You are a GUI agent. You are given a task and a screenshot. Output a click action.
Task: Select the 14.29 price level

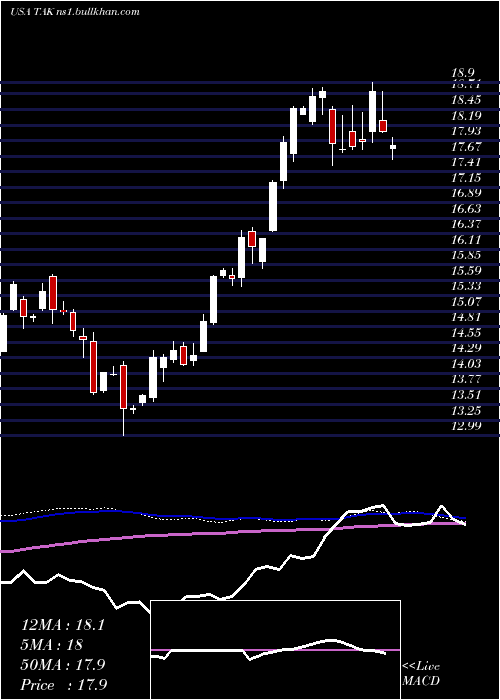[x=466, y=348]
